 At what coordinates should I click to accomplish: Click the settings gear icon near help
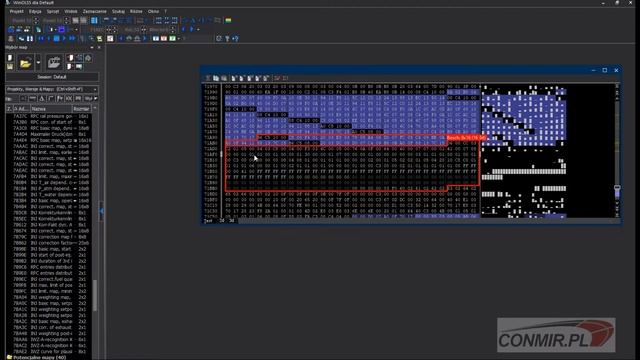pyautogui.click(x=219, y=39)
